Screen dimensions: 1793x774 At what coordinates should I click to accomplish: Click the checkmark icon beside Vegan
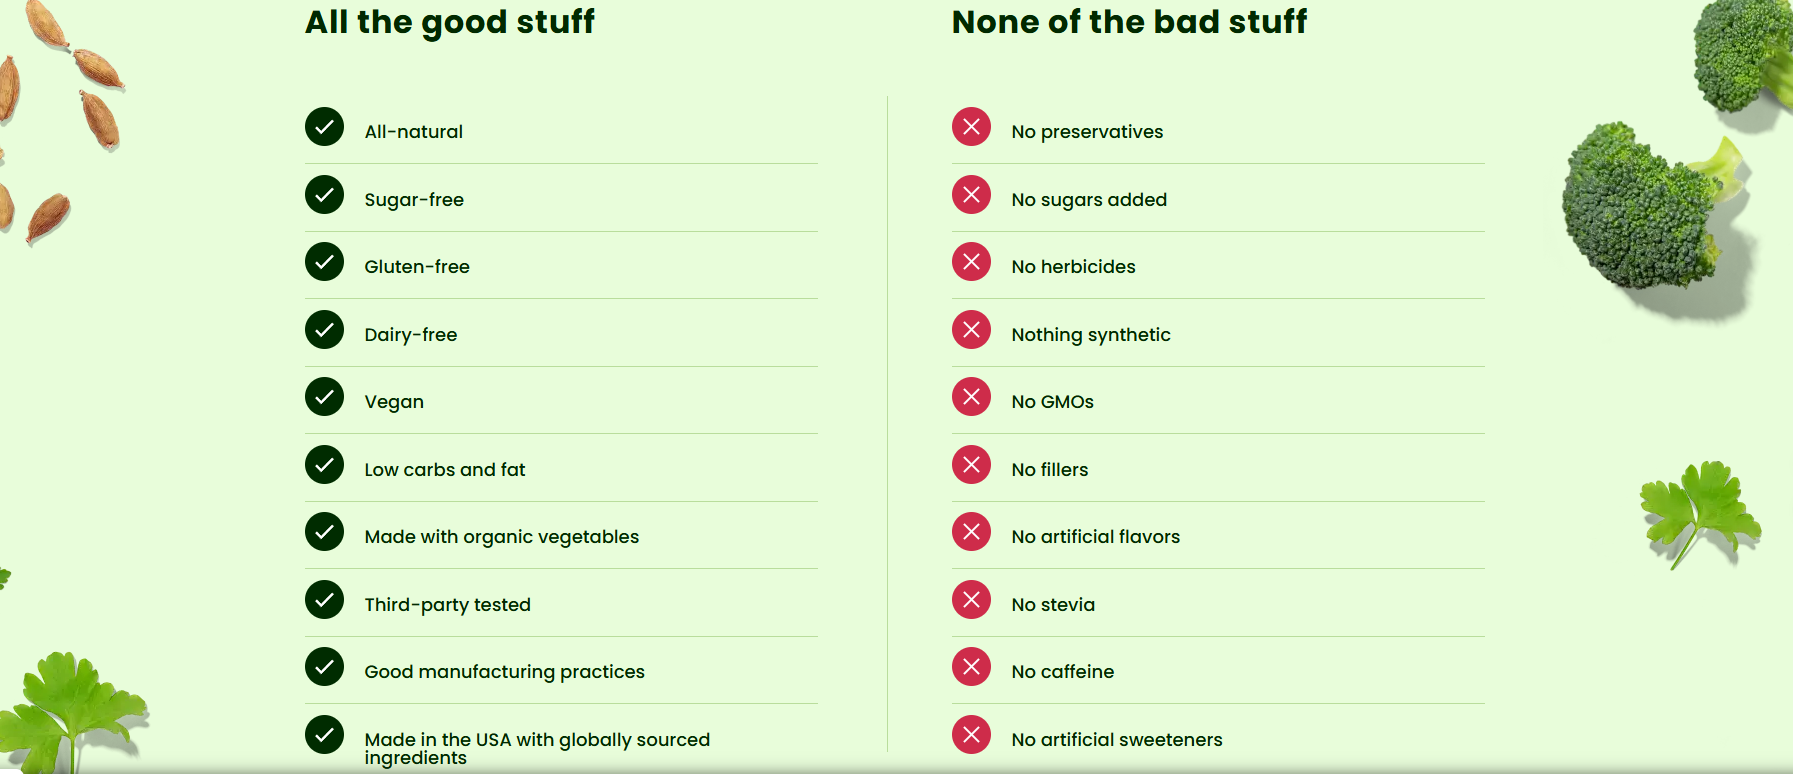pyautogui.click(x=324, y=397)
